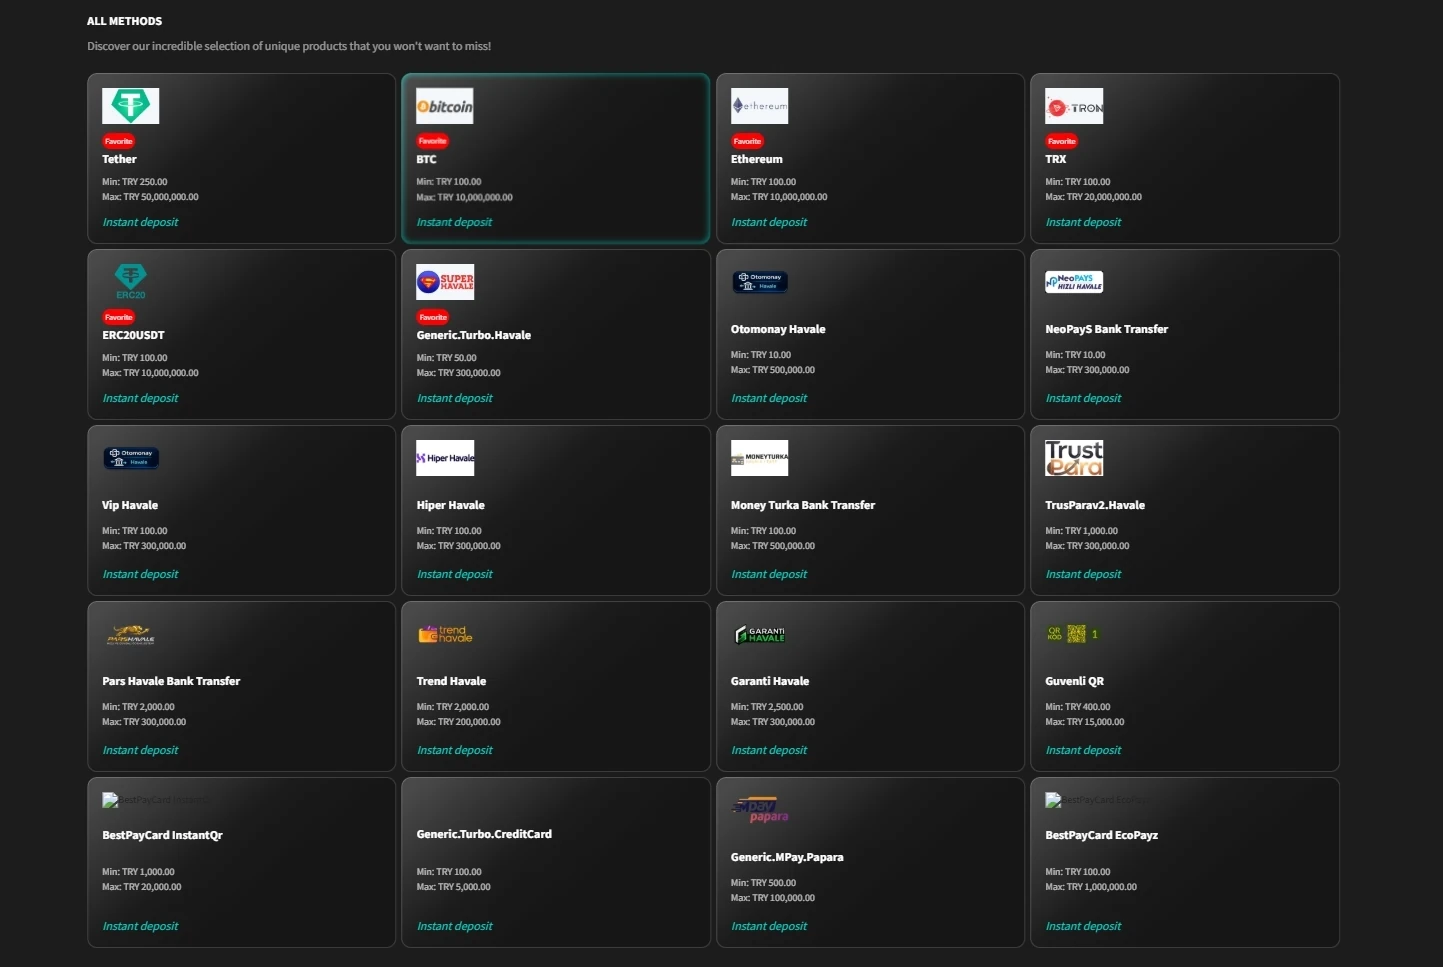Click the Otomonay Havale title text
The height and width of the screenshot is (967, 1443).
point(778,329)
